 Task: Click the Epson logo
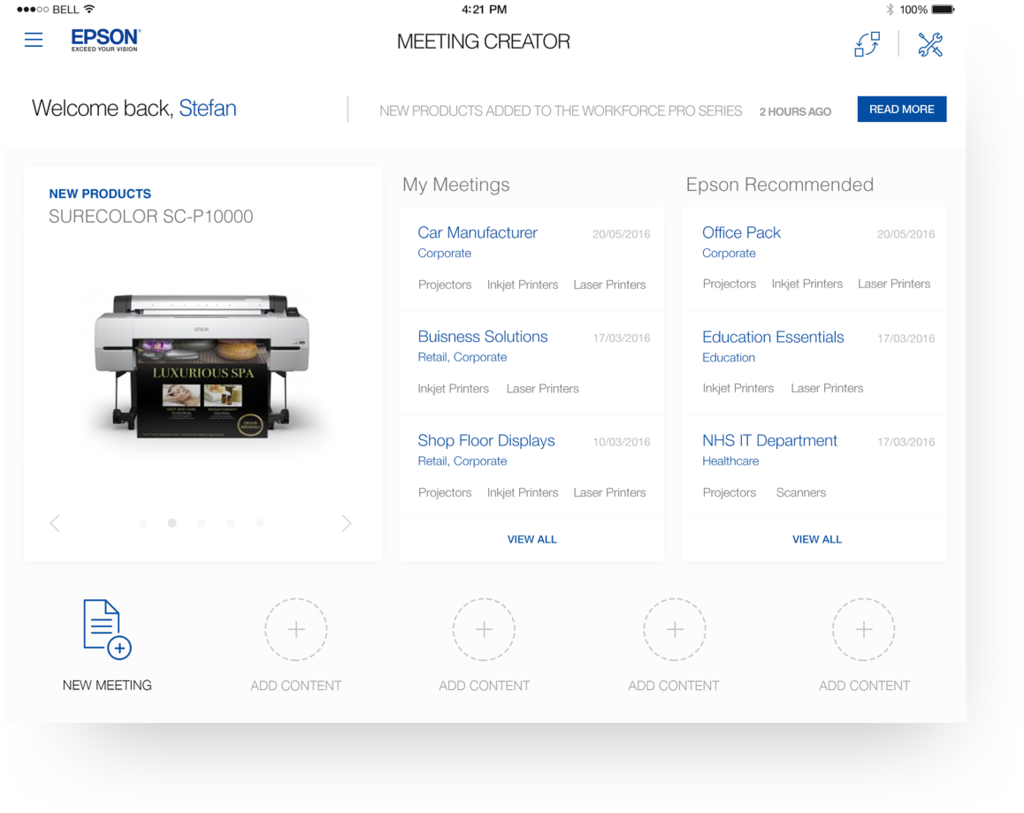point(106,40)
